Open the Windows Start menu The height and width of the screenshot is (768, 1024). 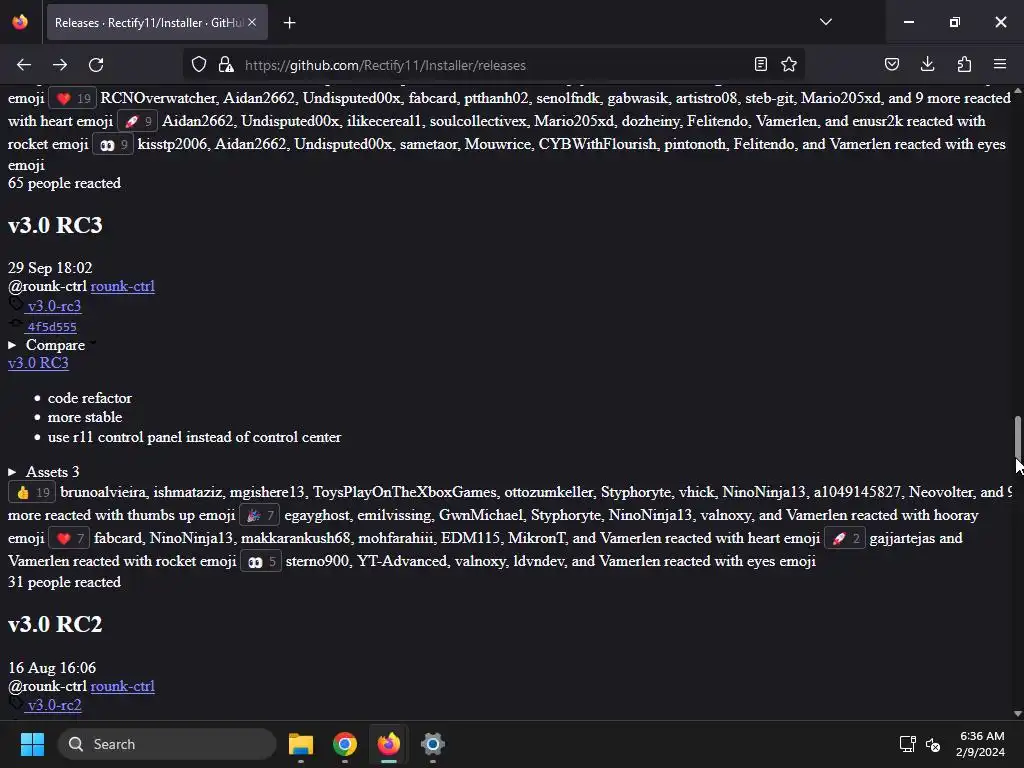coord(32,744)
